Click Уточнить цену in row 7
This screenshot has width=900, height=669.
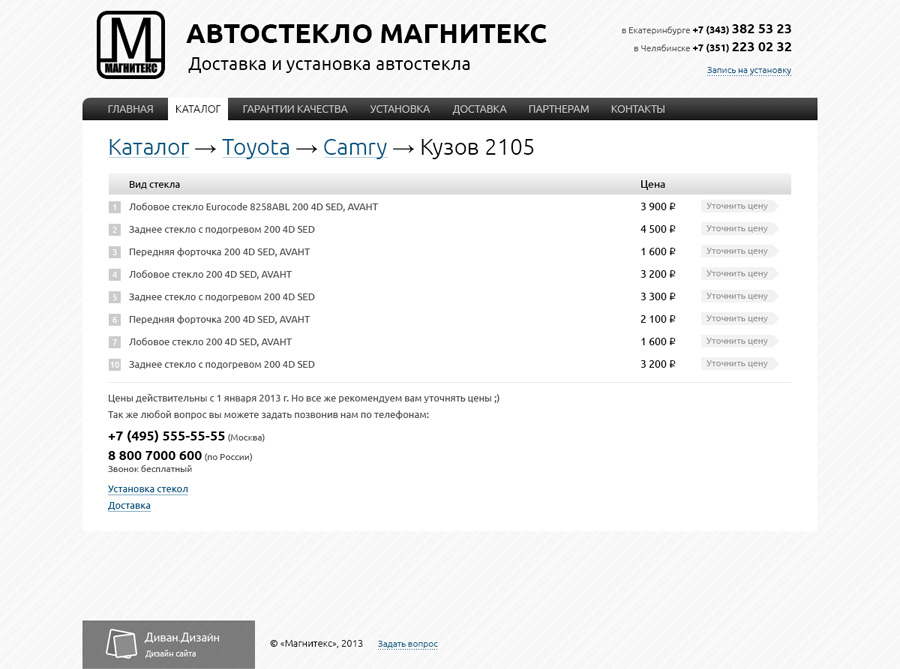(739, 341)
